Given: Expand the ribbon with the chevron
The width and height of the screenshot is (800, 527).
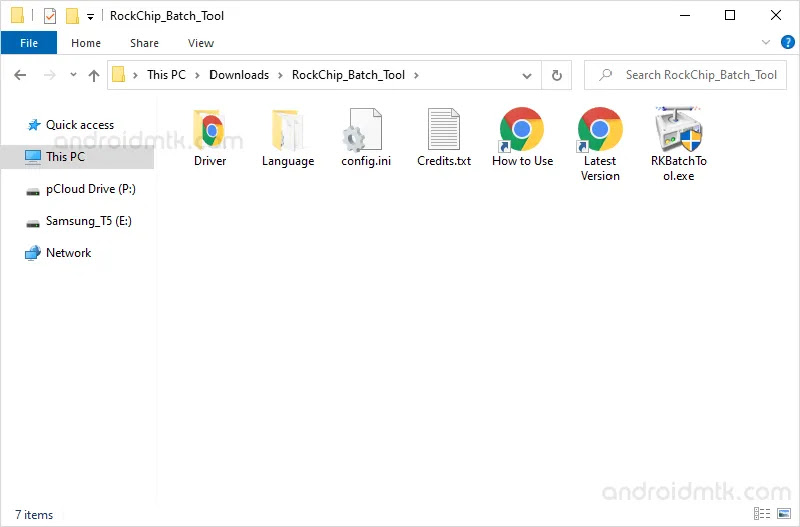Looking at the screenshot, I should click(765, 42).
